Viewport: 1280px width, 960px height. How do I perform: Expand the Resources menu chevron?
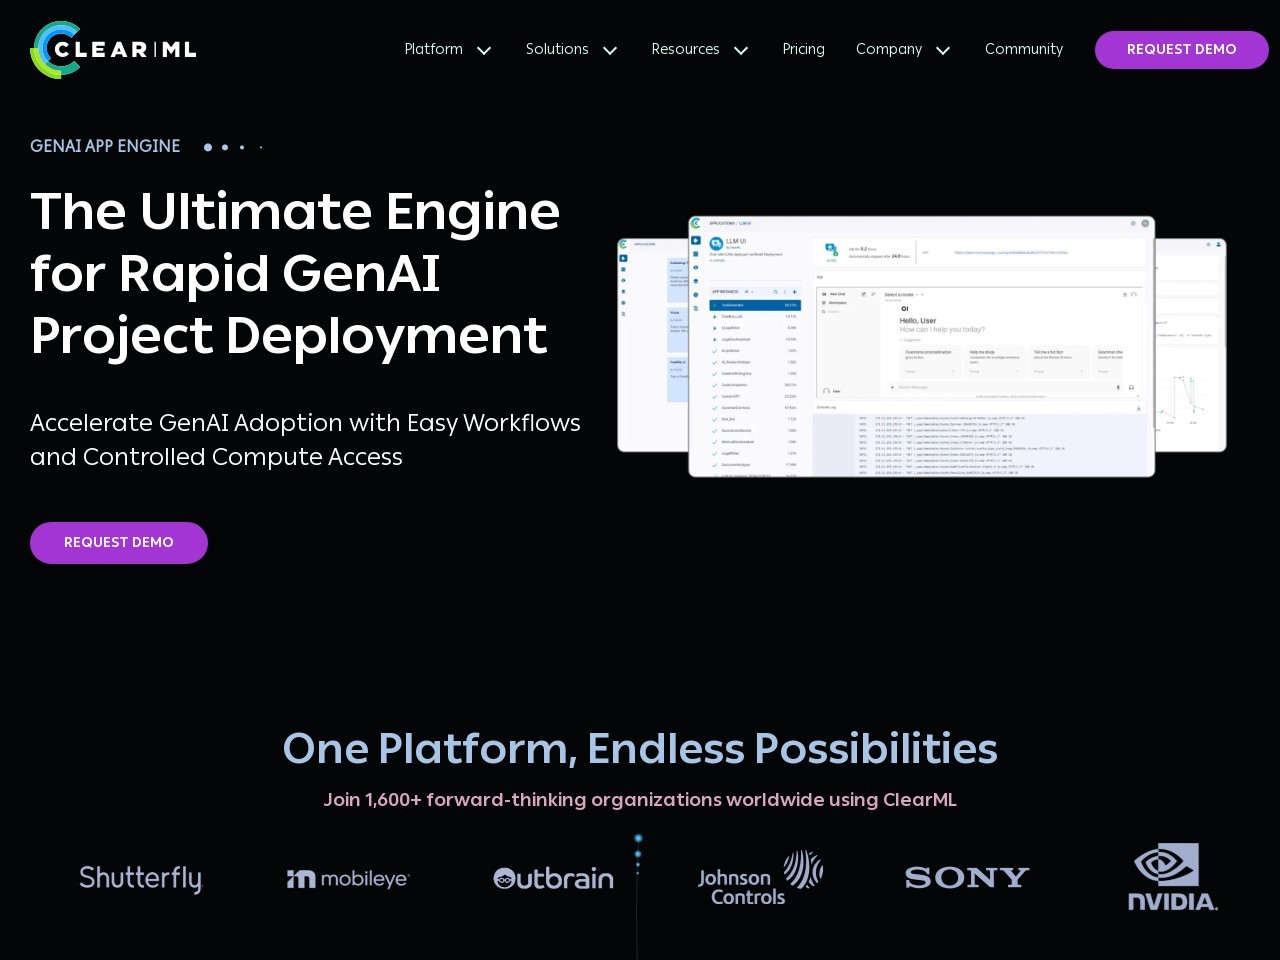[x=741, y=50]
